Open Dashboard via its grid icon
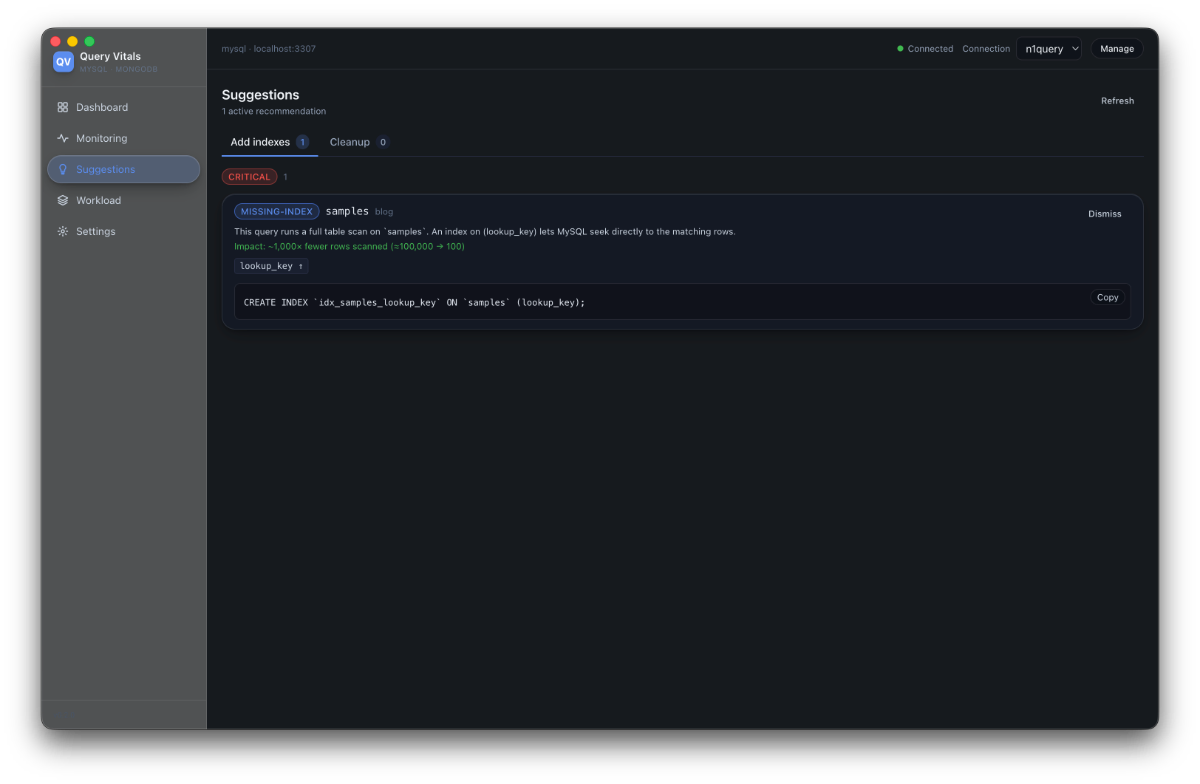The height and width of the screenshot is (784, 1200). point(63,107)
